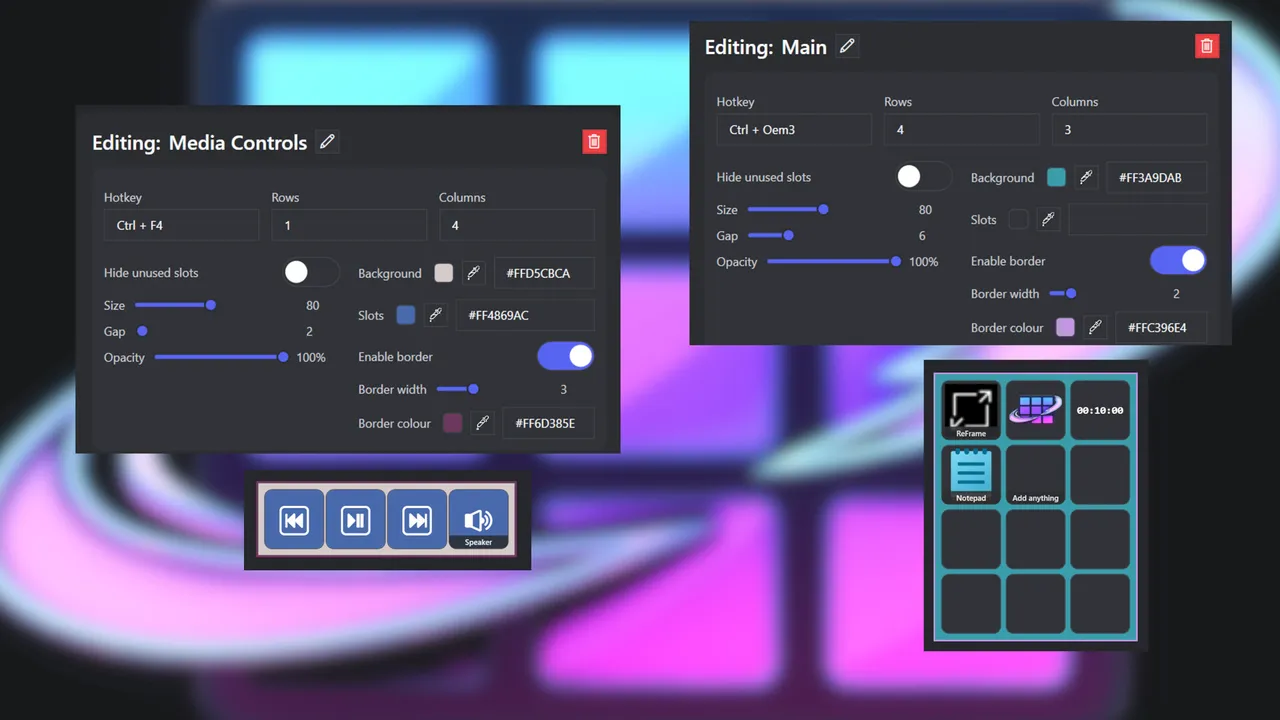This screenshot has height=720, width=1280.
Task: Delete the Media Controls panel with trash icon
Action: point(594,142)
